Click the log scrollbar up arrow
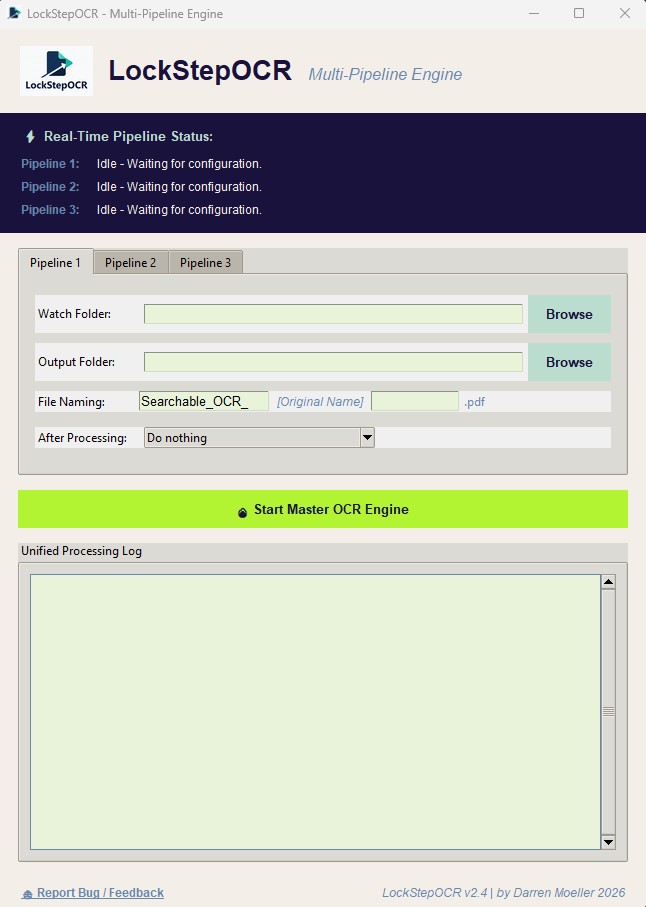Screen dimensions: 646x907 608,582
